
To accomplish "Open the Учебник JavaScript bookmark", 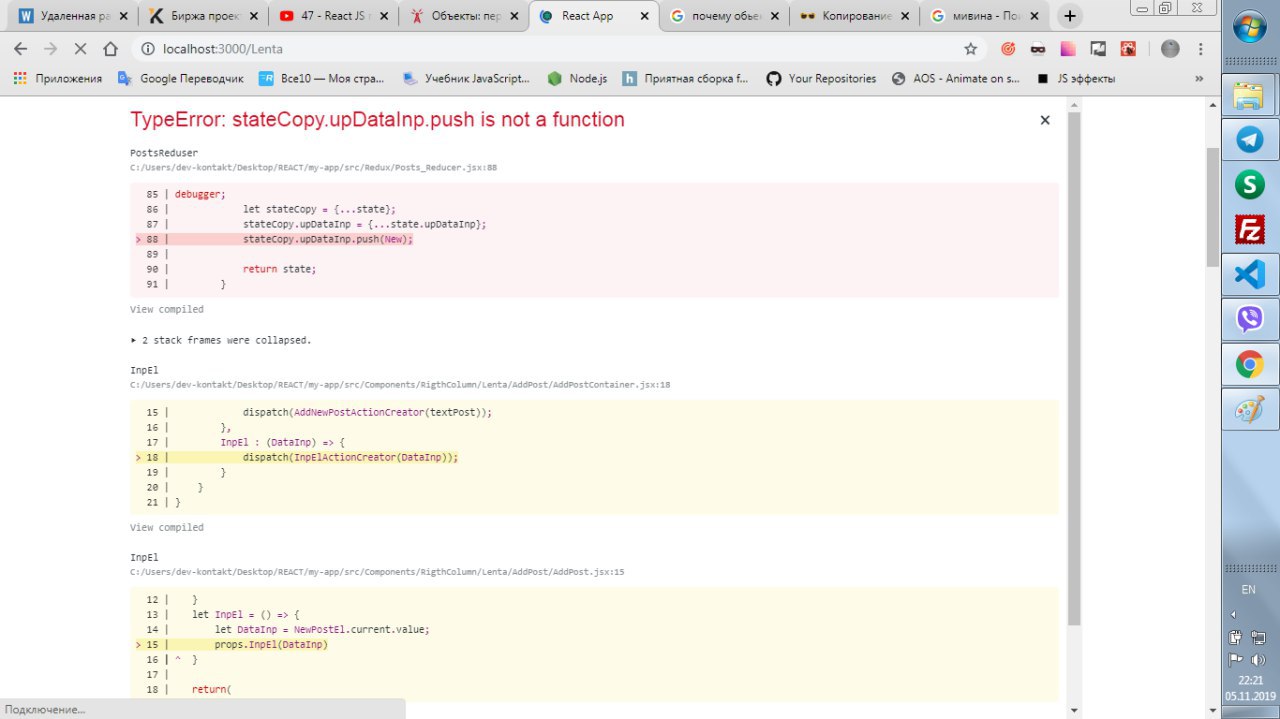I will click(x=466, y=78).
